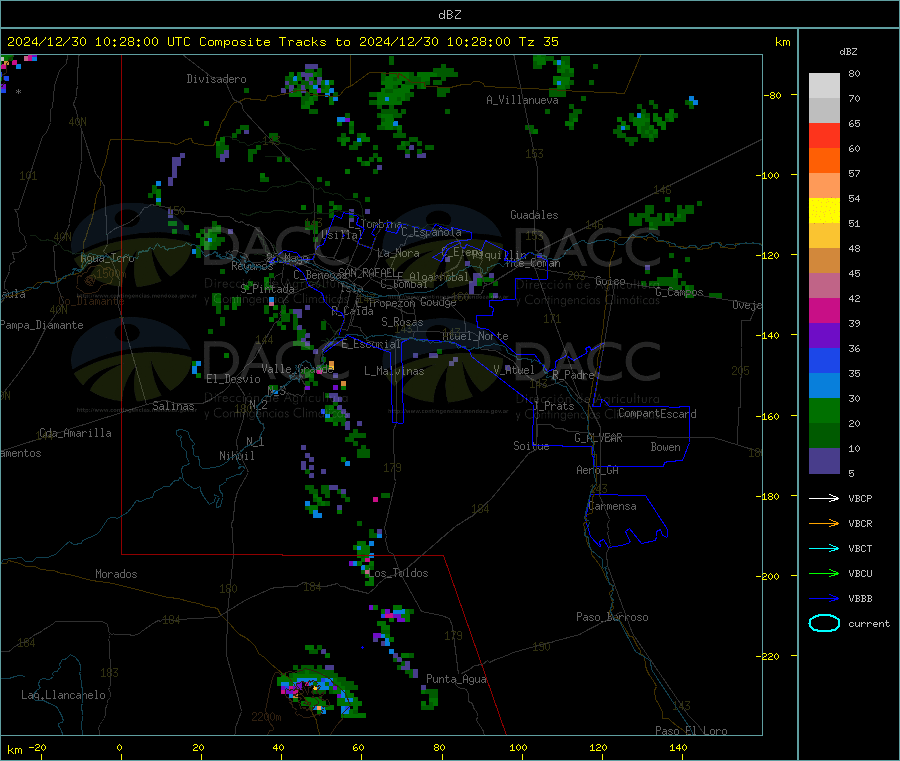This screenshot has height=761, width=900.
Task: Click the 'Paso_Barroso' map label
Action: (x=612, y=617)
